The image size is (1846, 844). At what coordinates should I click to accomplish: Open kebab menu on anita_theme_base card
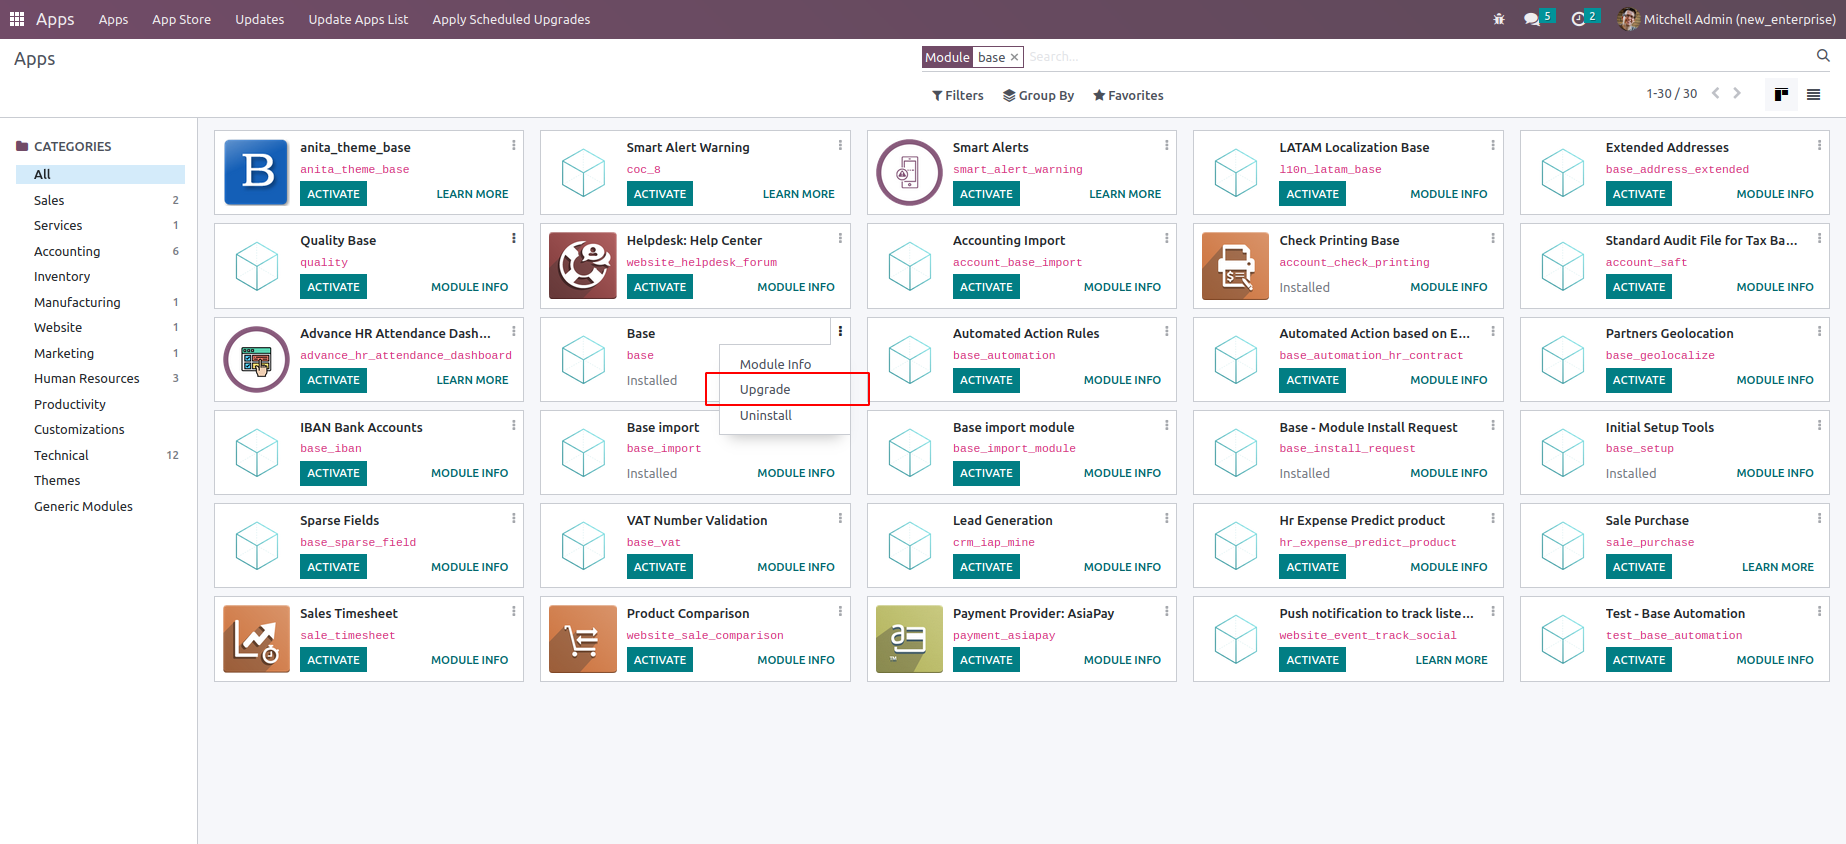coord(514,145)
